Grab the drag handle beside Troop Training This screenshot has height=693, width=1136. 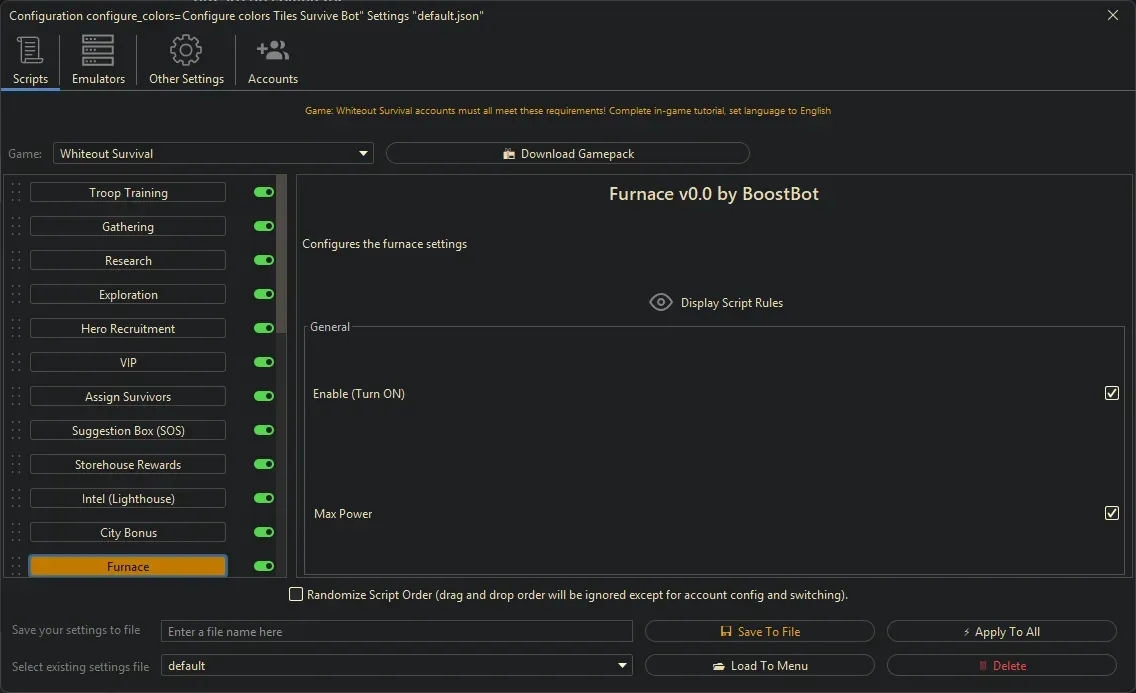(16, 193)
